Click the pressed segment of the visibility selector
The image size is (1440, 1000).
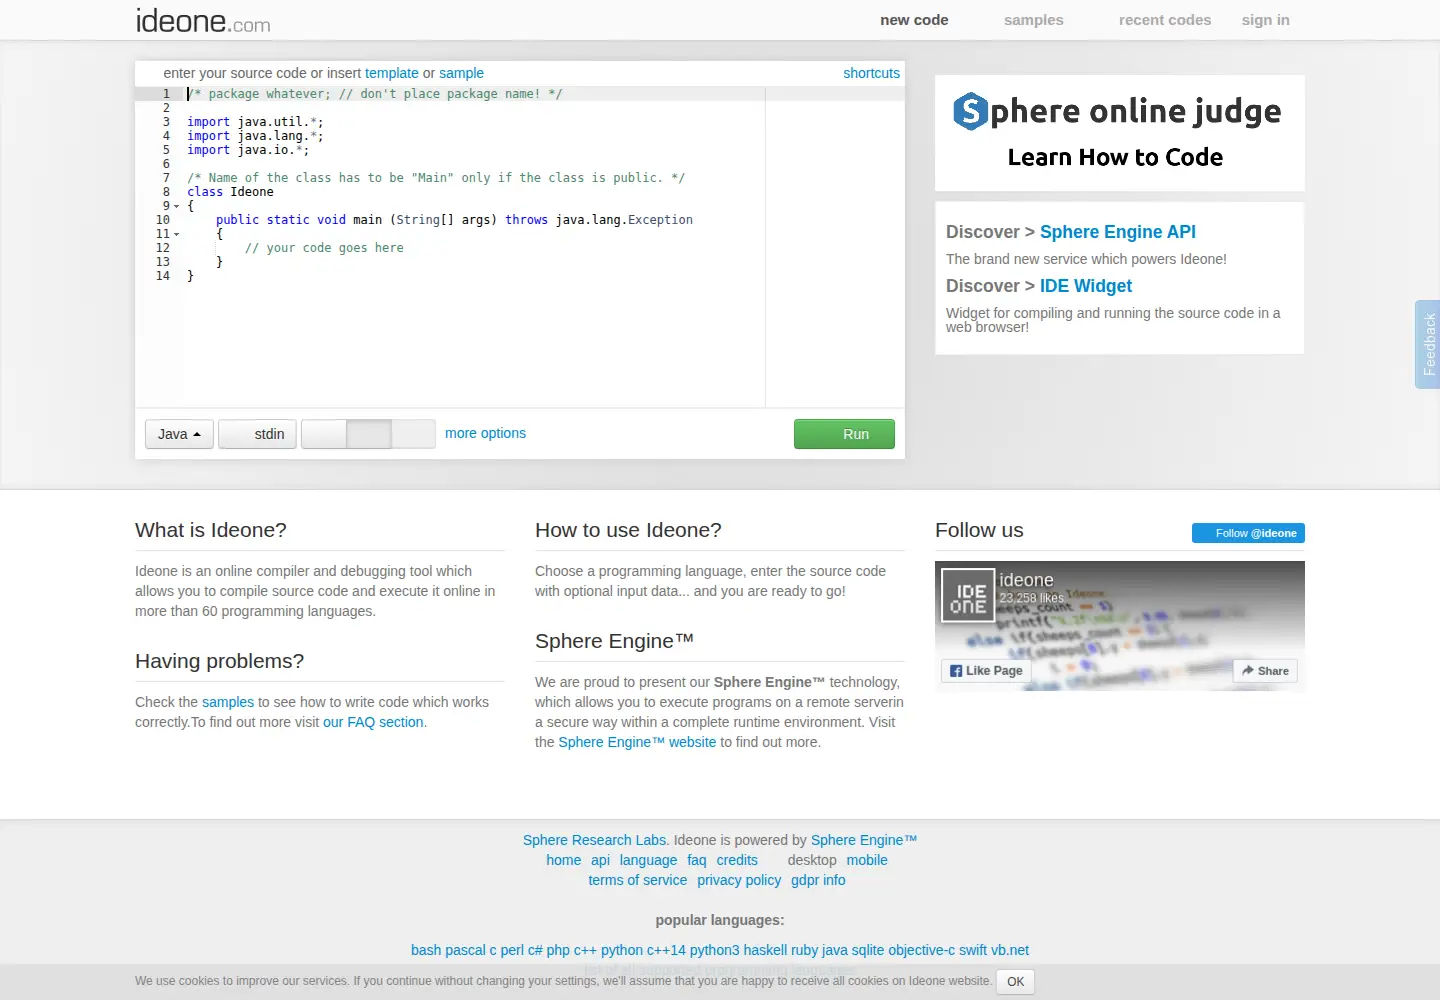pyautogui.click(x=368, y=434)
